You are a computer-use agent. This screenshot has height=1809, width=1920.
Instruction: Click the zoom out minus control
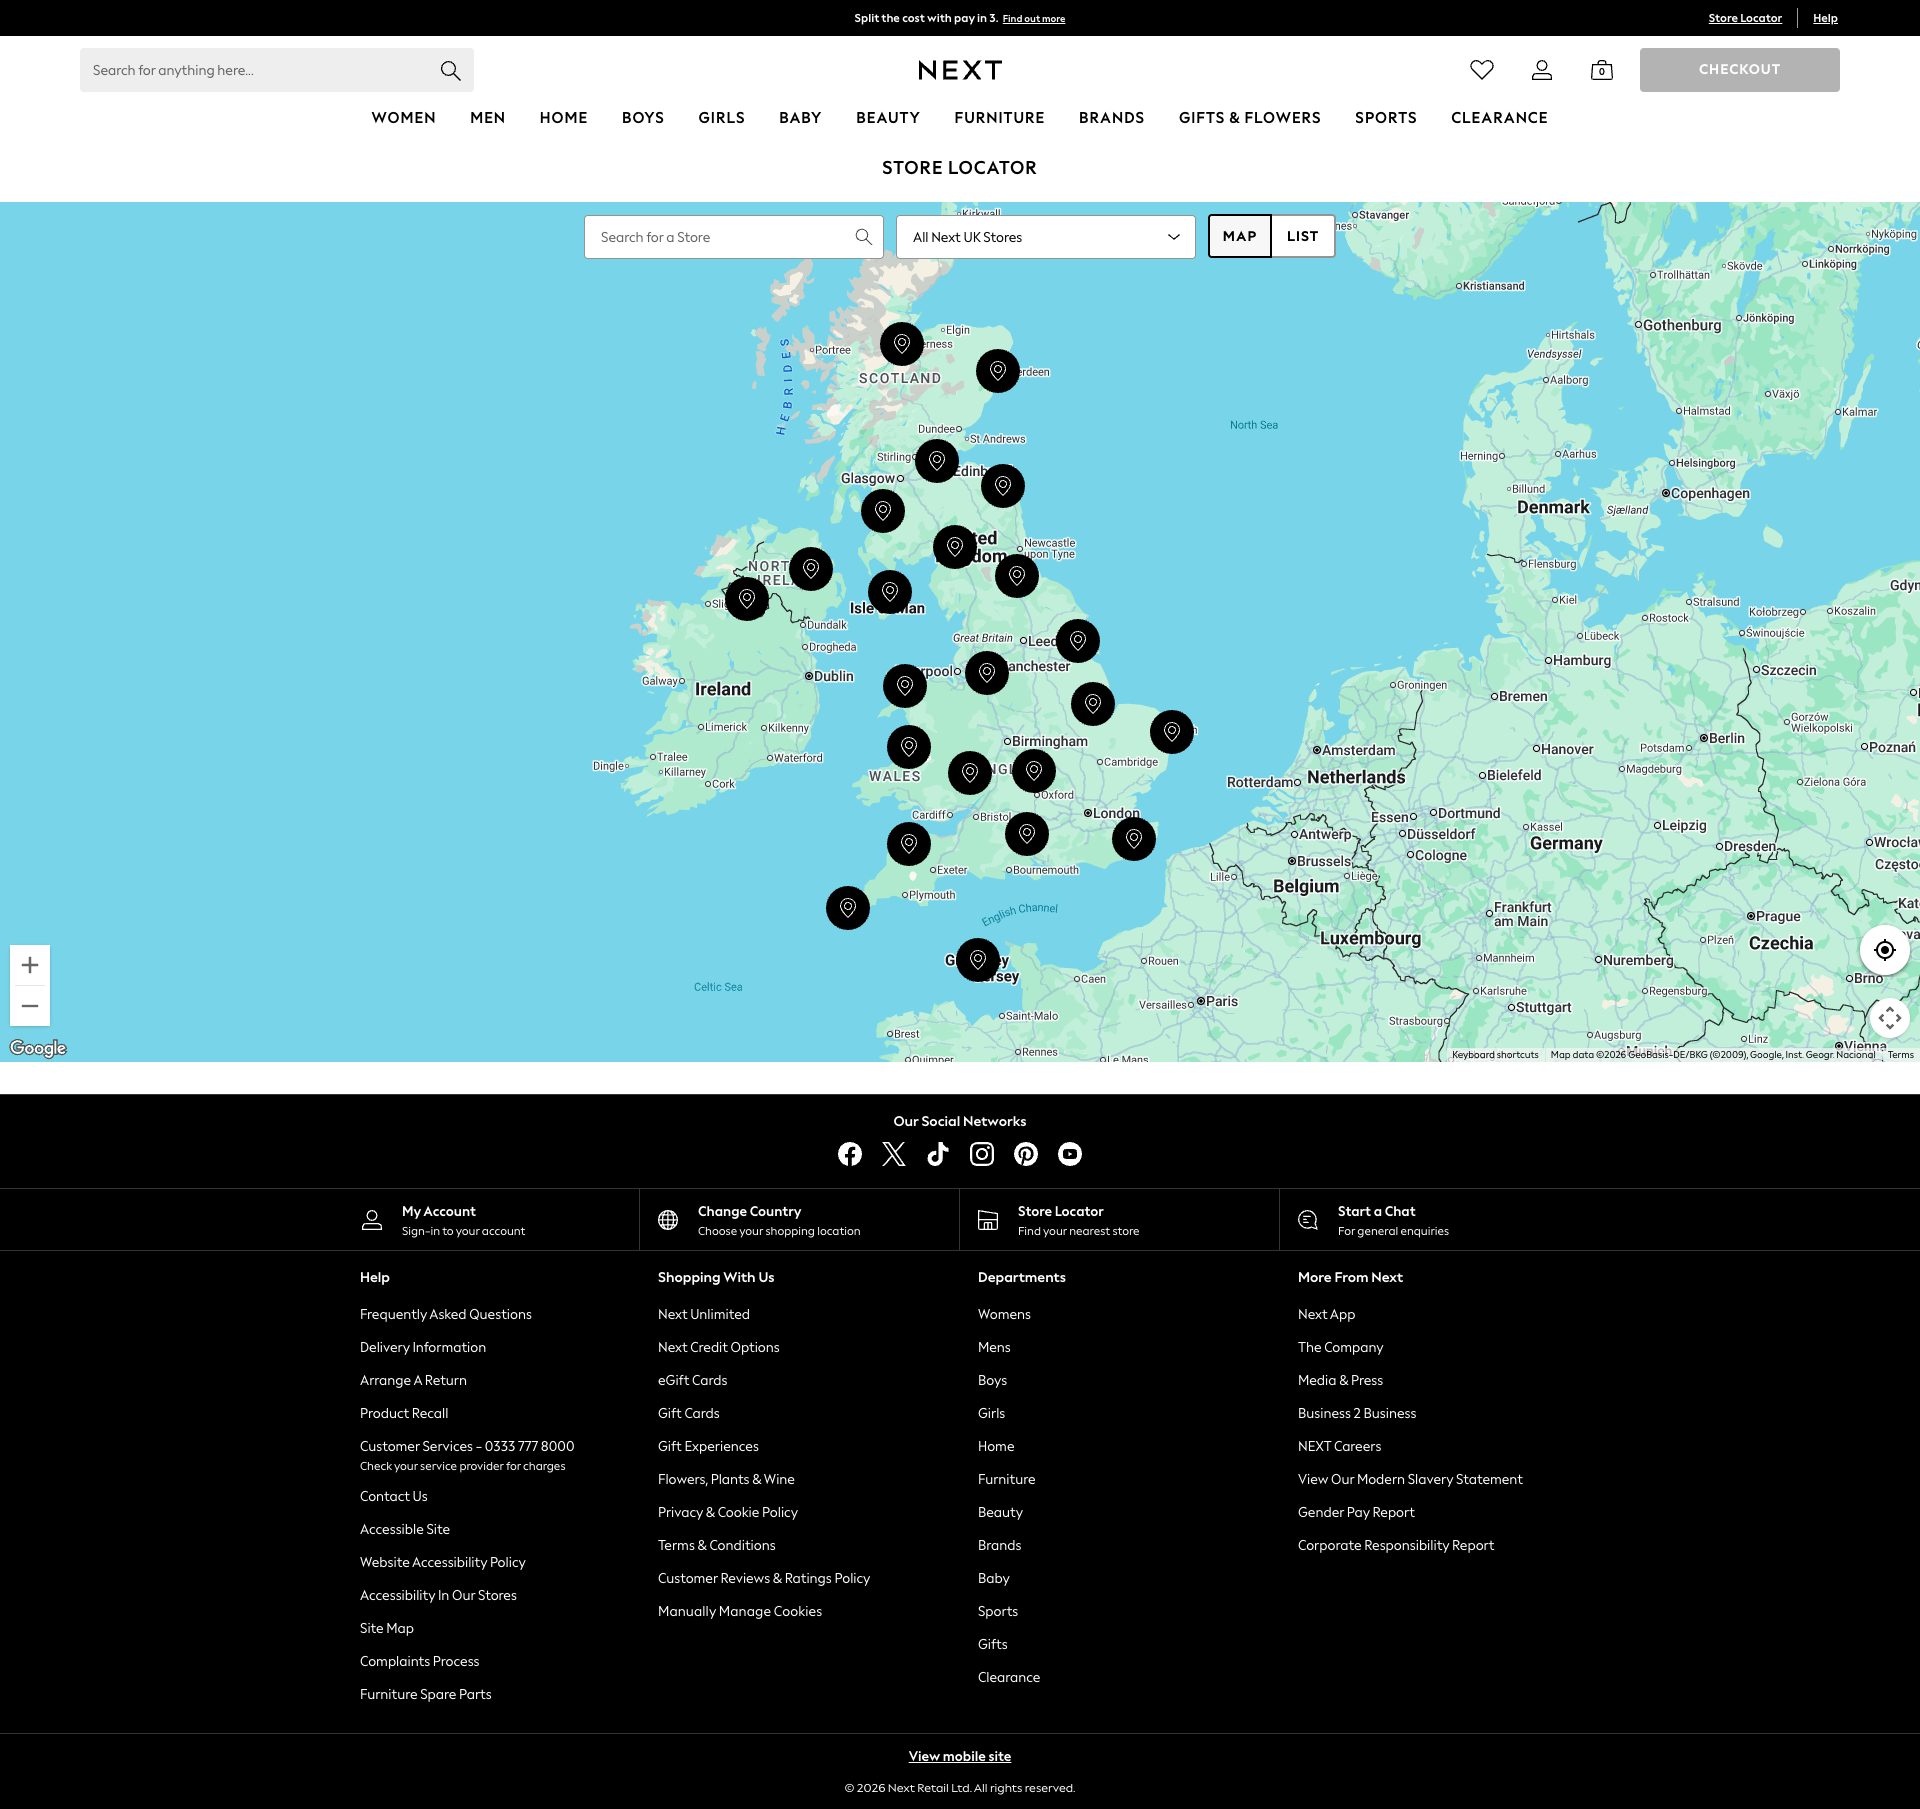(30, 1006)
